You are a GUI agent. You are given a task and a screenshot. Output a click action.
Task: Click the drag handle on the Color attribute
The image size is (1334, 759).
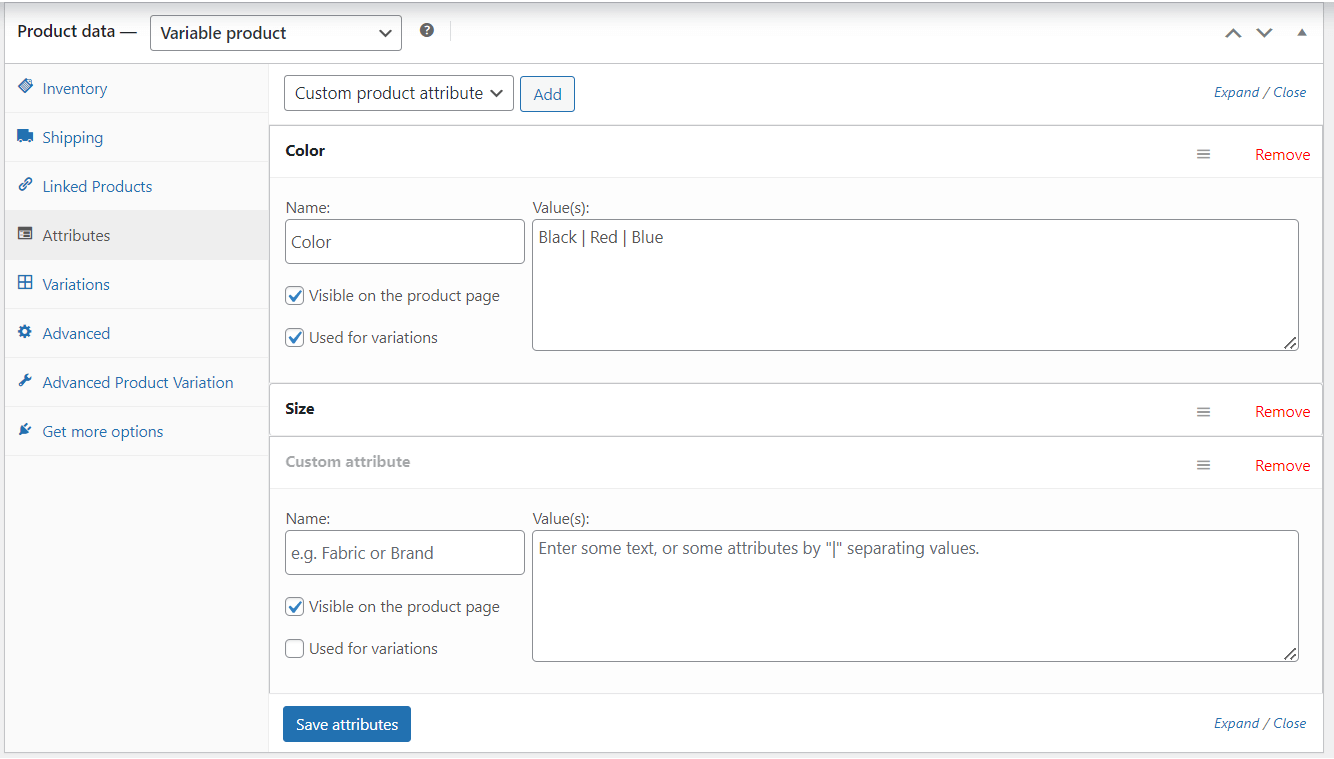1203,154
